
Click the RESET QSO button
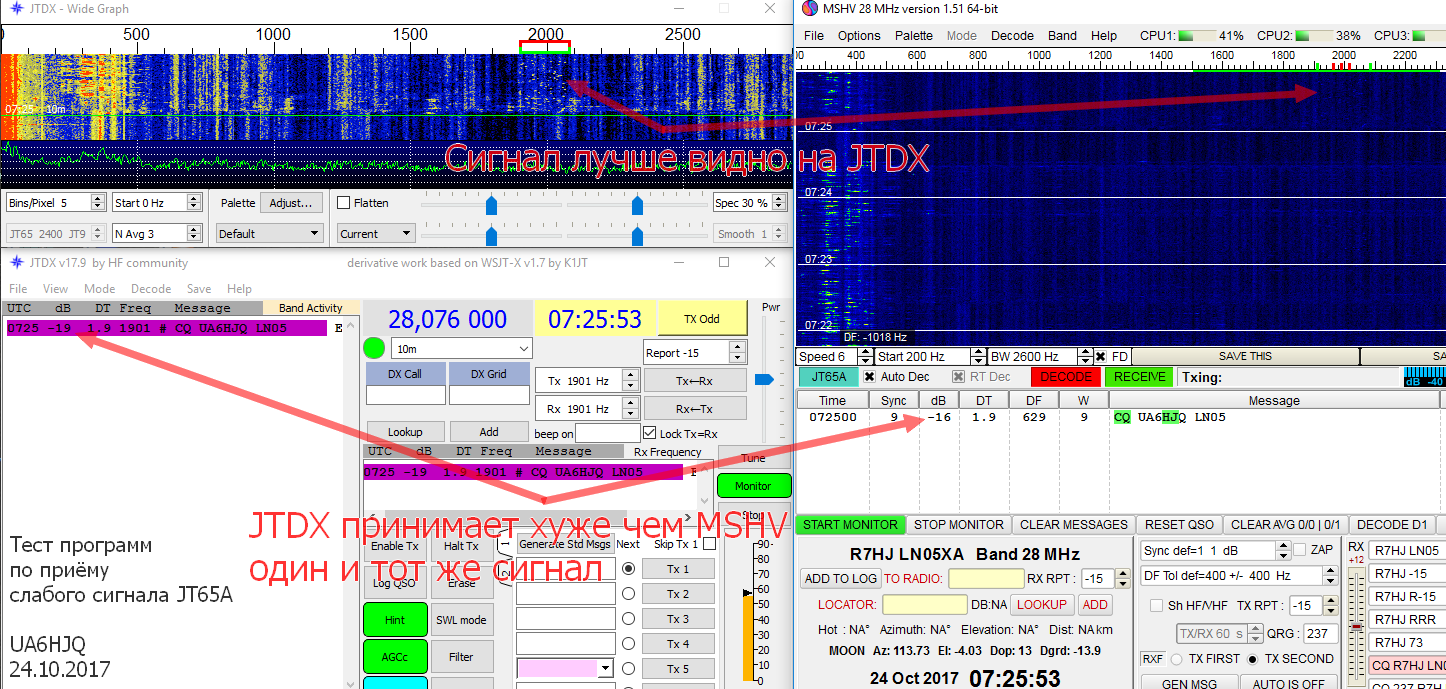click(1179, 525)
